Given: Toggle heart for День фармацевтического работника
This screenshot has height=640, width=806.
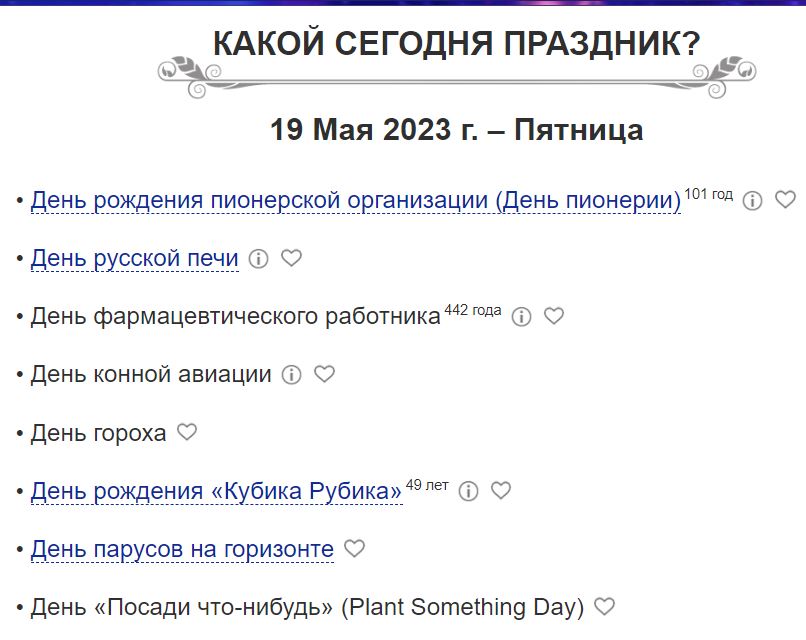Looking at the screenshot, I should click(554, 316).
